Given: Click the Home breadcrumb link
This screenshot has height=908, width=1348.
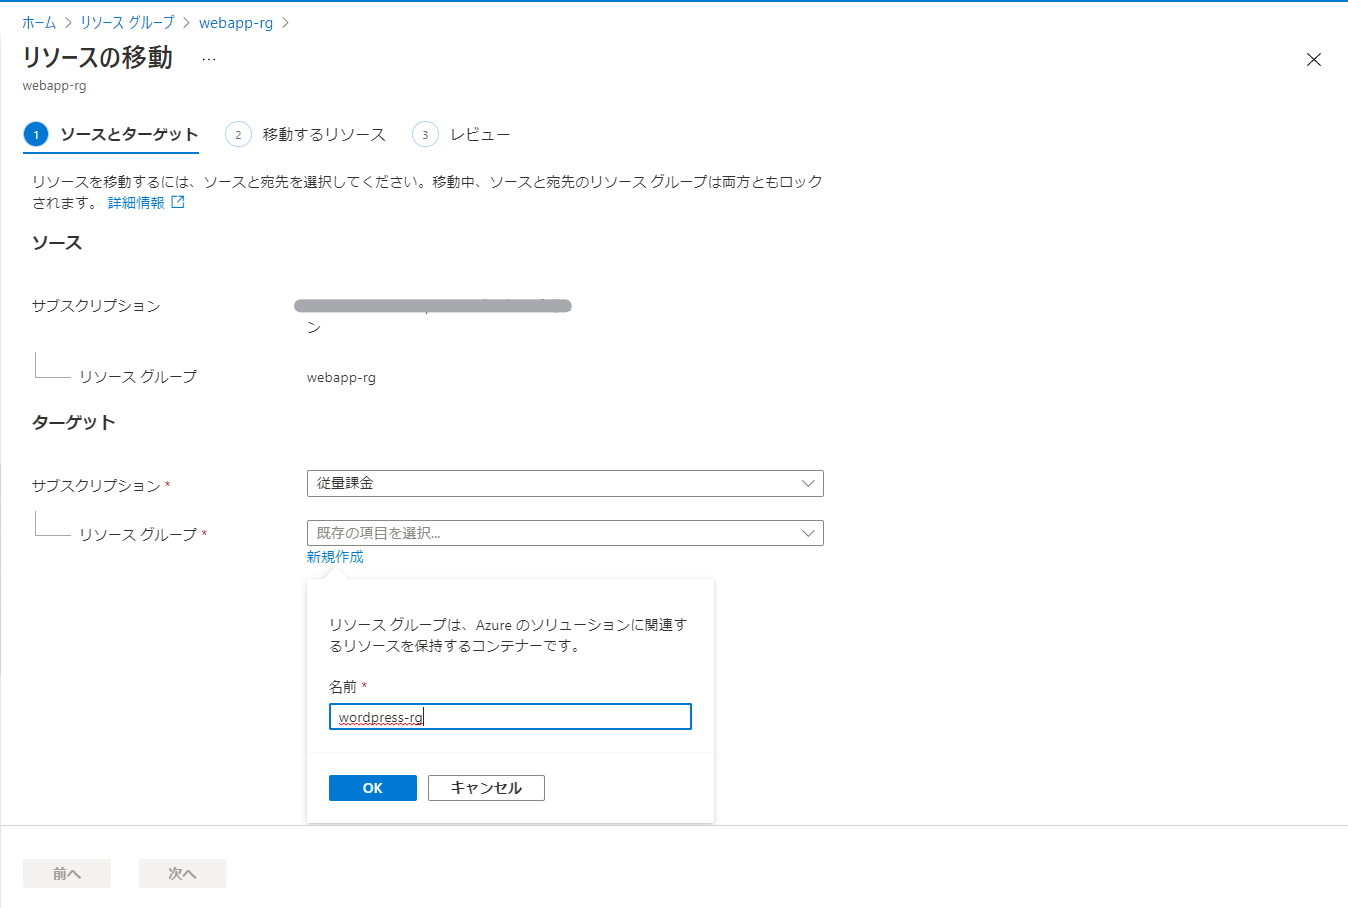Looking at the screenshot, I should point(39,22).
